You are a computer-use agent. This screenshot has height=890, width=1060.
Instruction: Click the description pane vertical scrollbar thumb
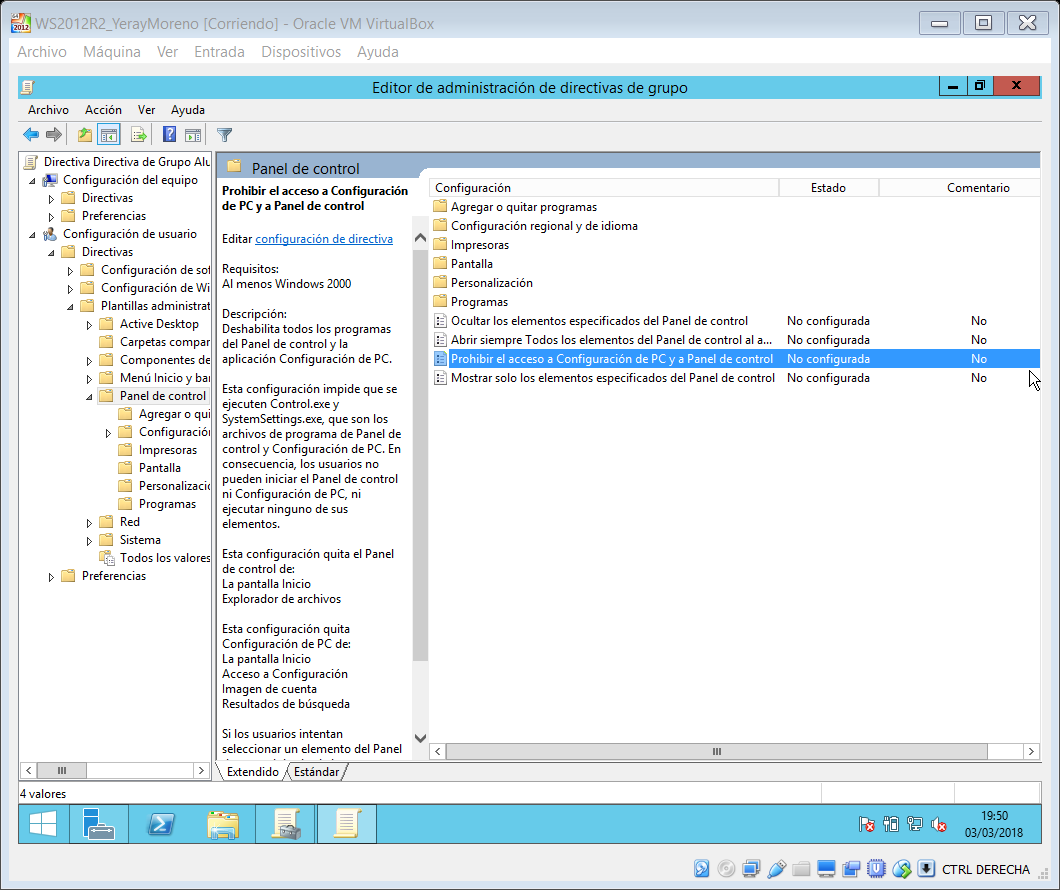click(x=420, y=454)
